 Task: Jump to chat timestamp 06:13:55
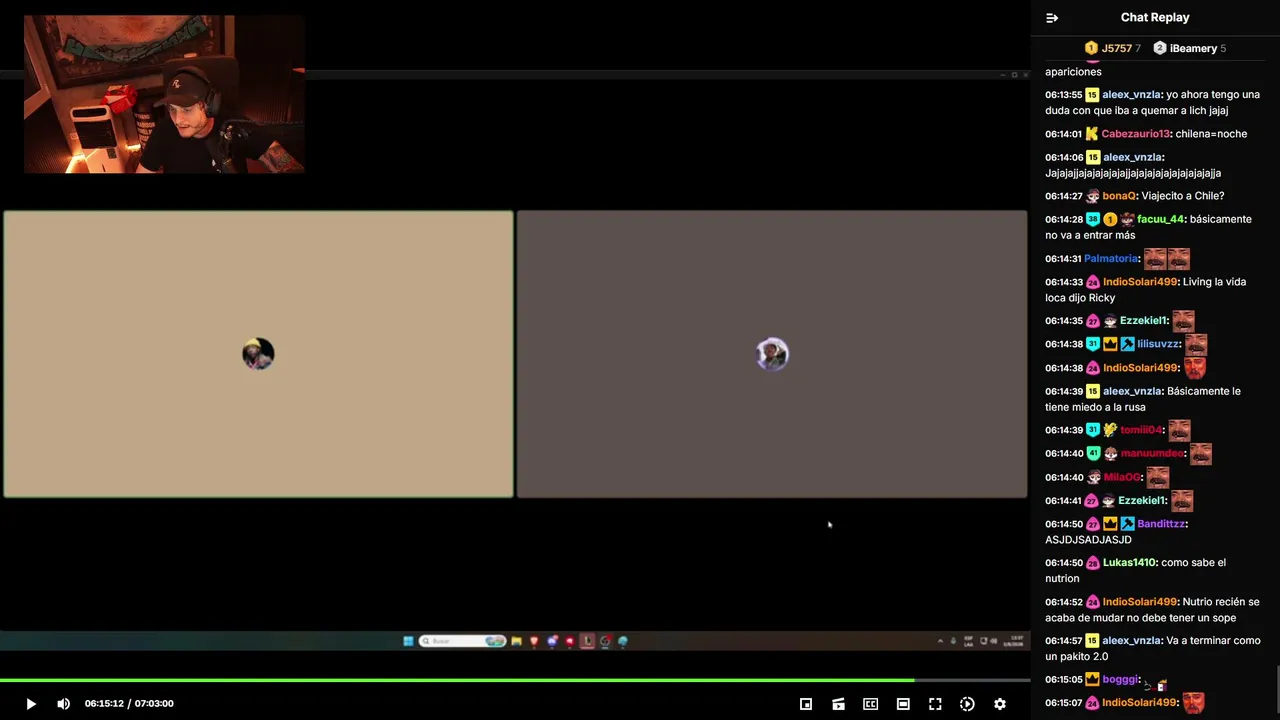1064,95
